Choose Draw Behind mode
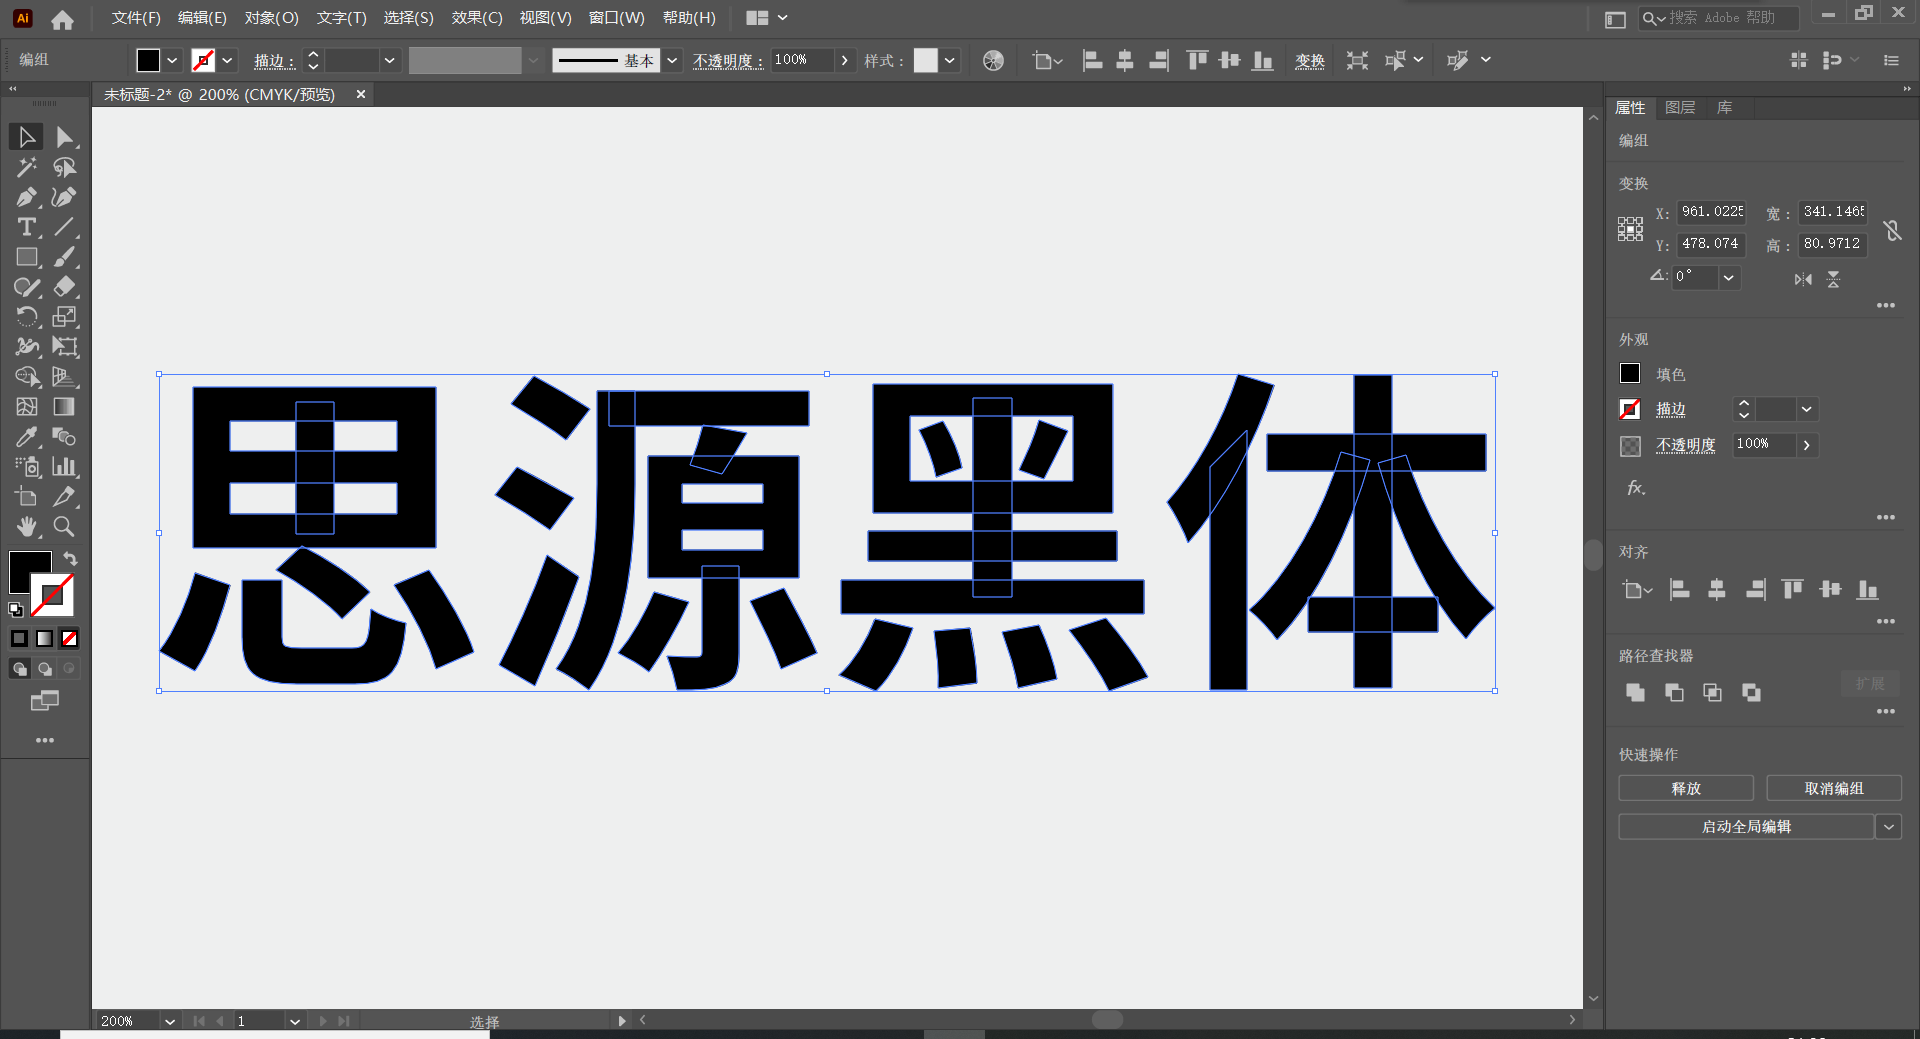Screen dimensions: 1920x1039 coord(44,669)
